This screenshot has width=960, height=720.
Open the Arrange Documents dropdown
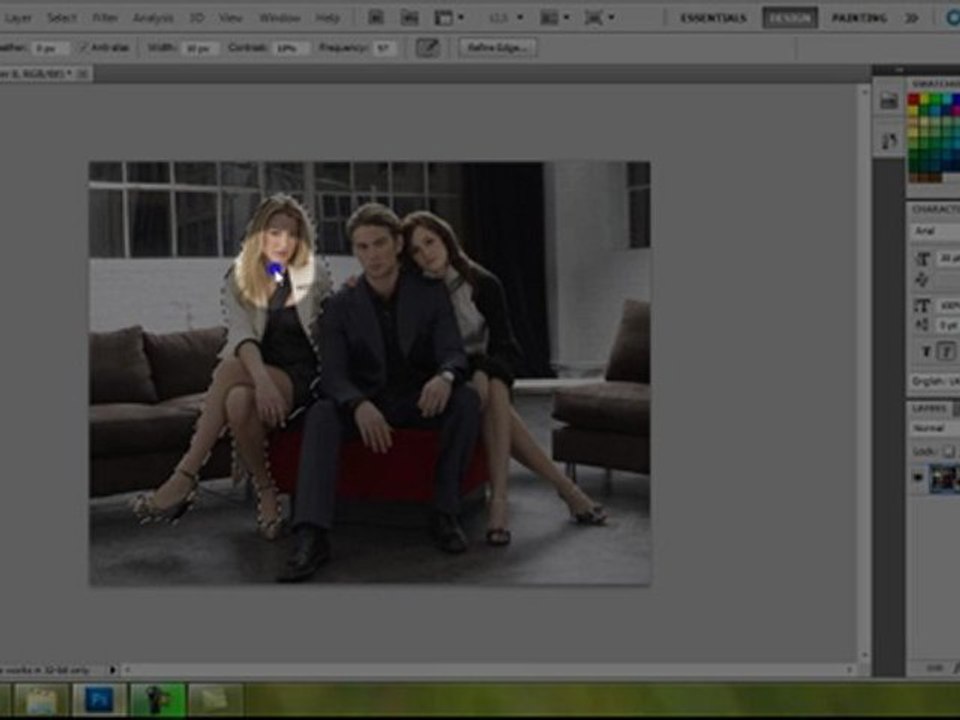pos(555,18)
